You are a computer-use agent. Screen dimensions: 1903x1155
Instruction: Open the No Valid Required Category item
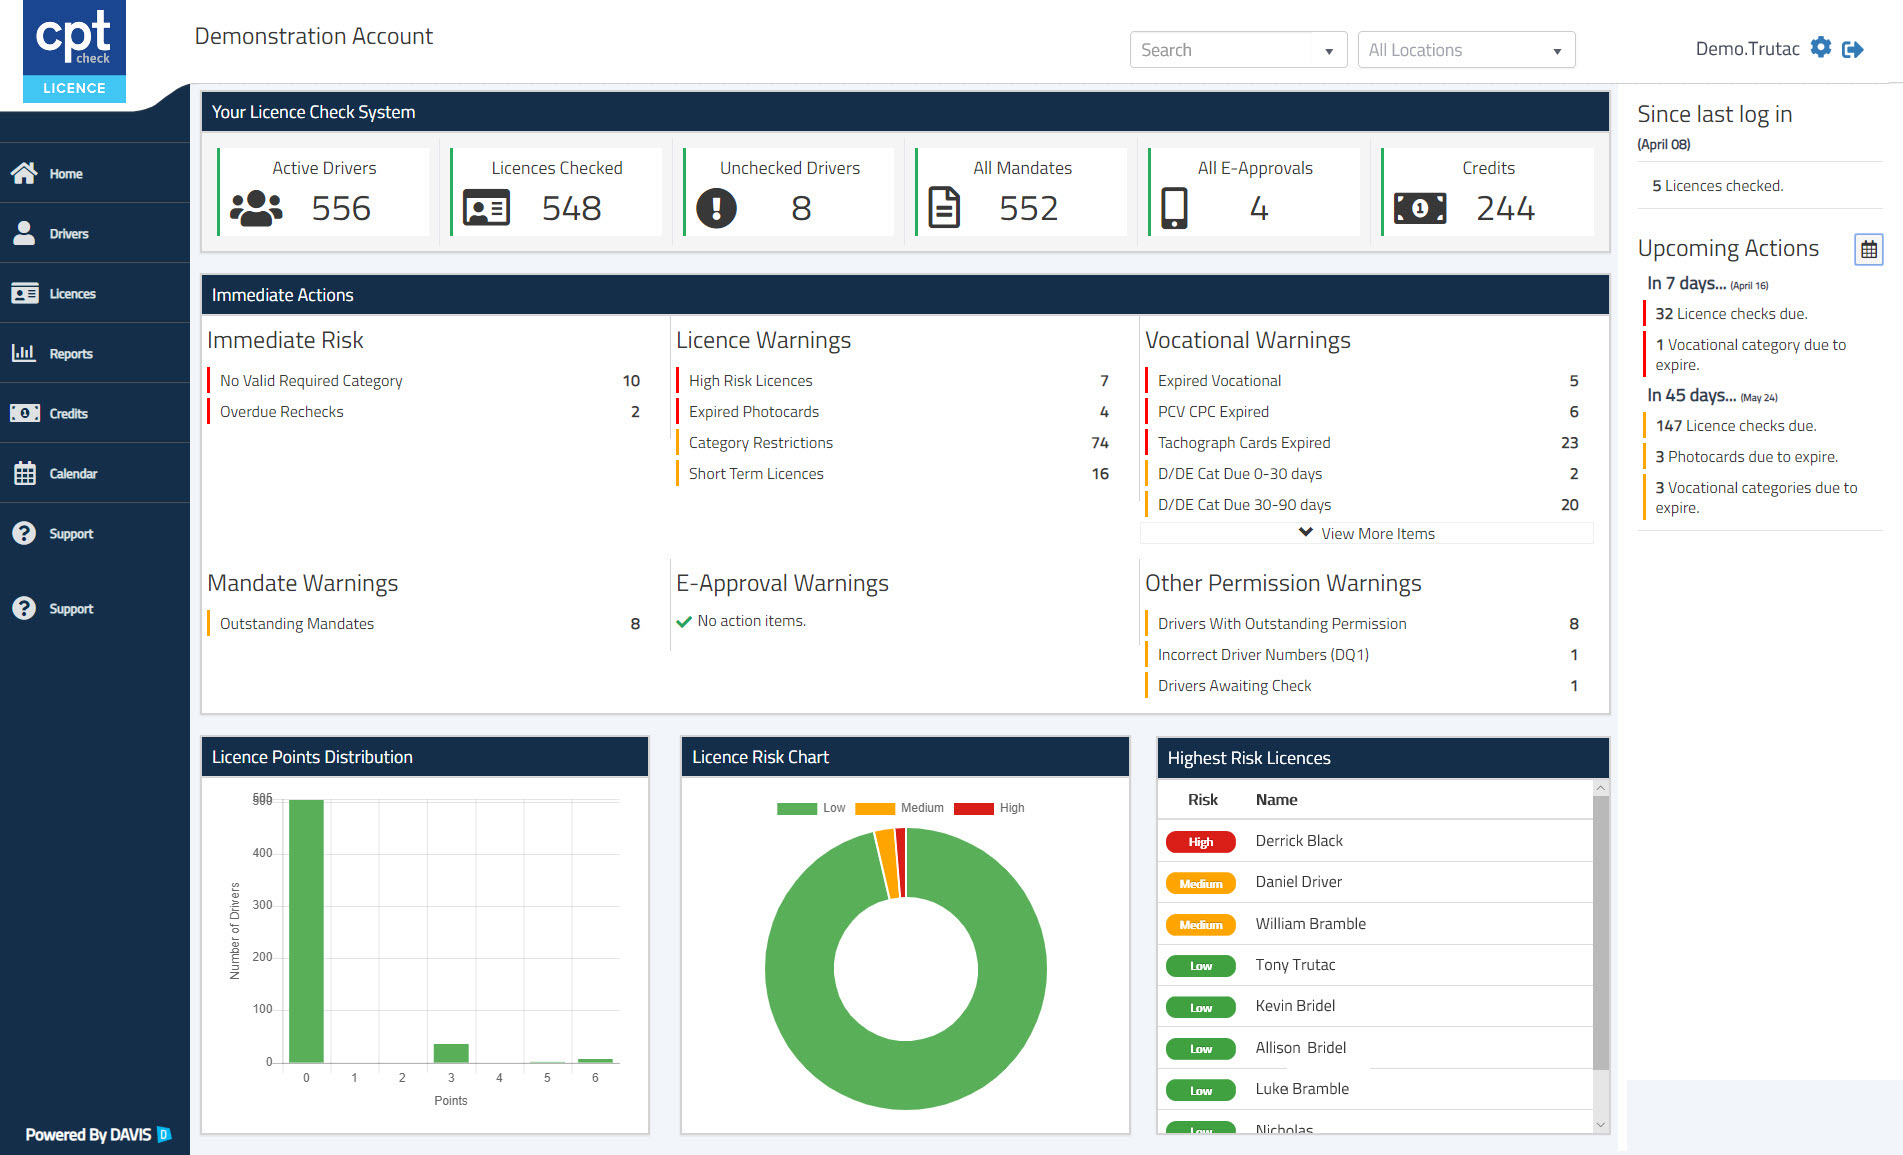311,381
